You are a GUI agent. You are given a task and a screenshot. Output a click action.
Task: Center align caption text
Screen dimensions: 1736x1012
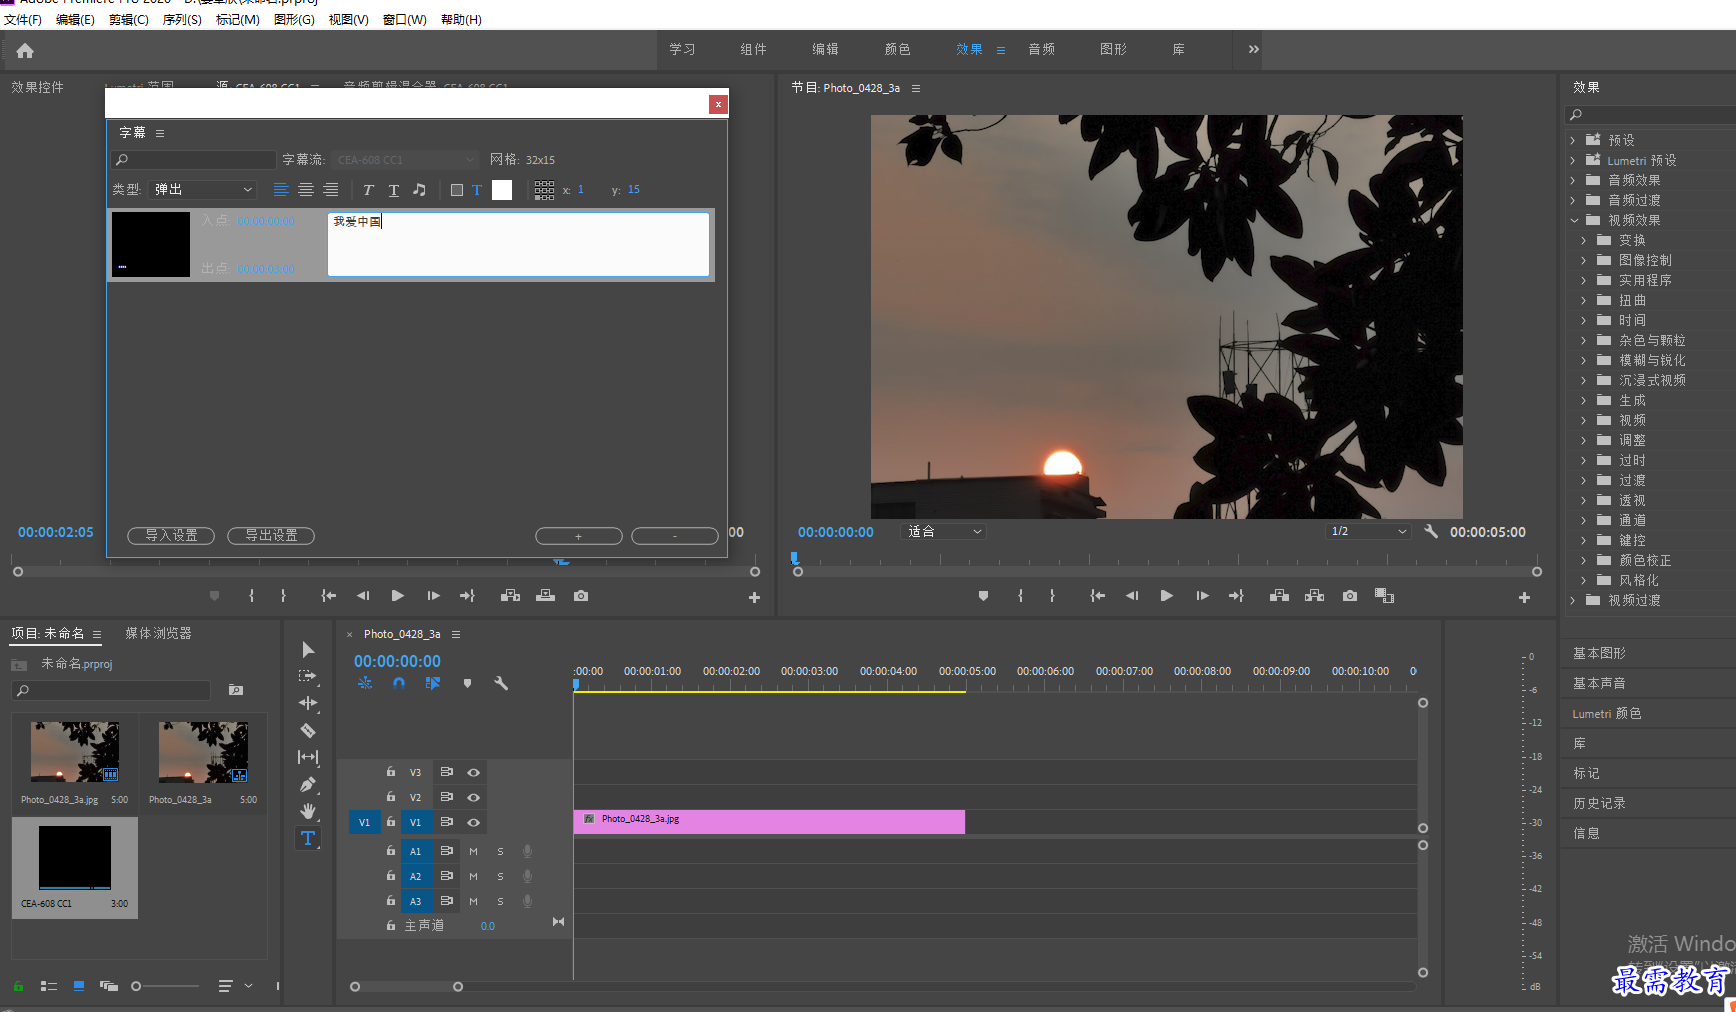point(306,190)
